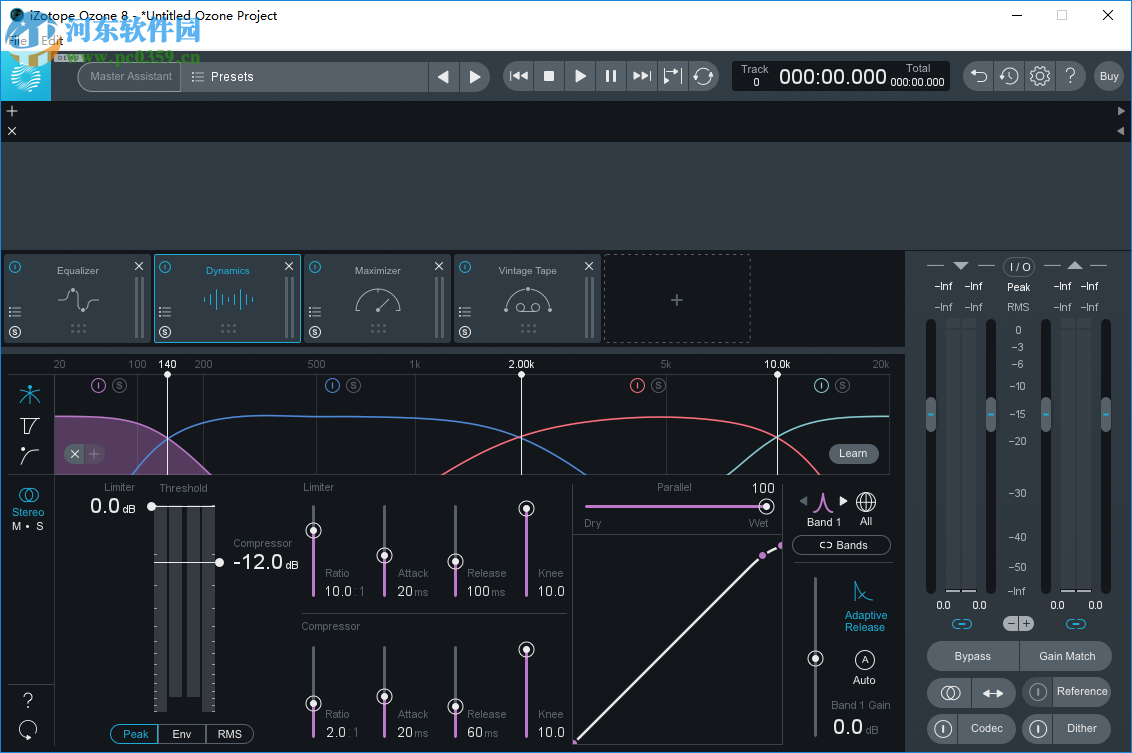Expand the hidden panel arrow at top right
The width and height of the screenshot is (1132, 753).
pyautogui.click(x=1122, y=111)
